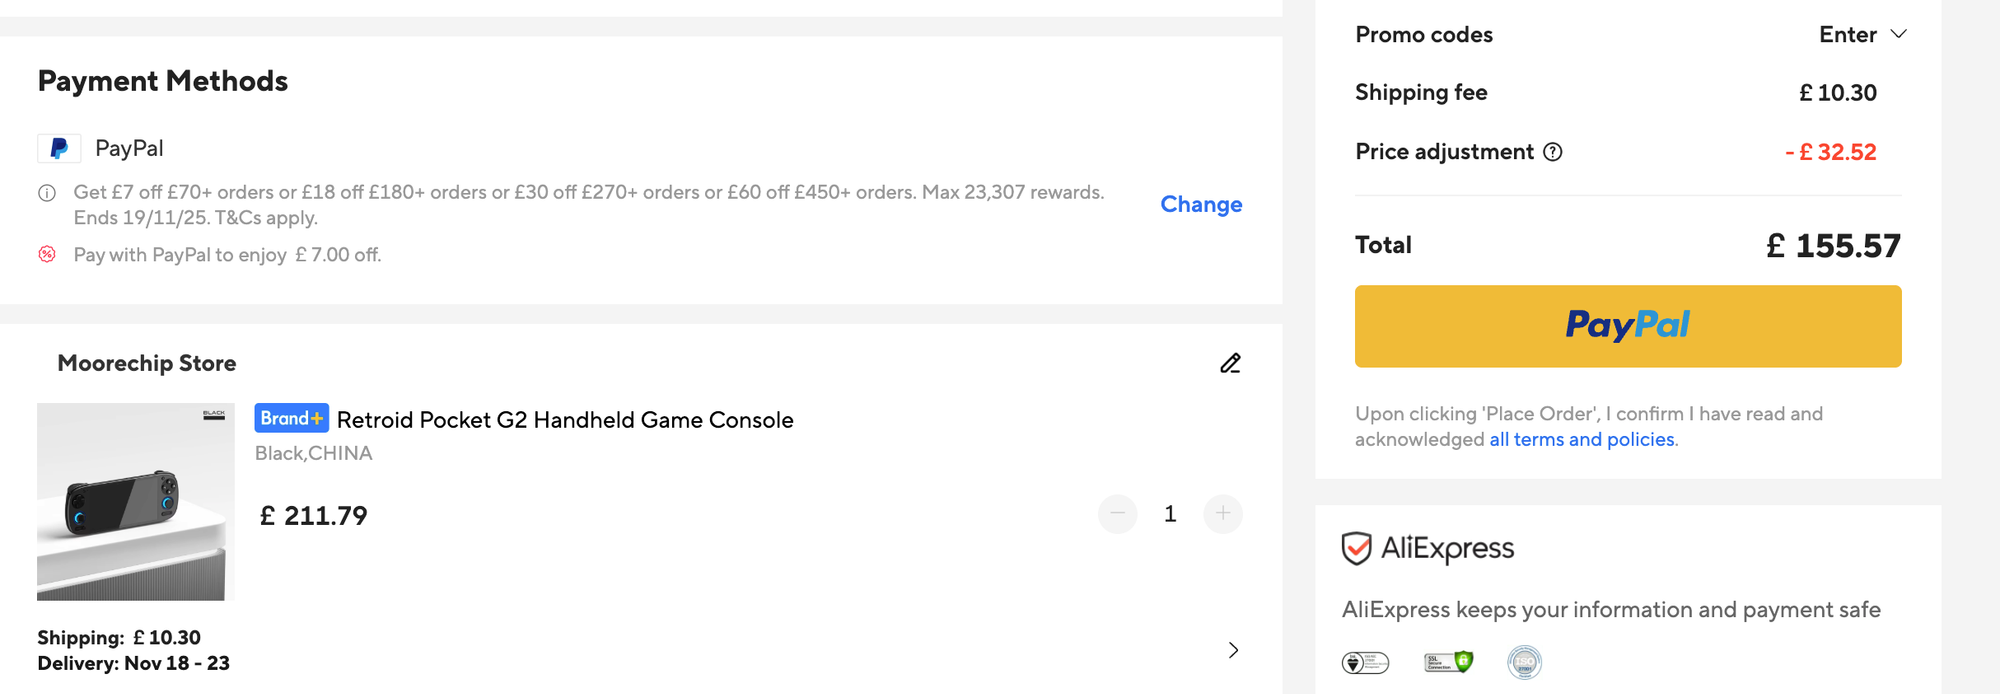Click the first security badge under AliExpress
The image size is (2000, 694).
[x=1366, y=662]
